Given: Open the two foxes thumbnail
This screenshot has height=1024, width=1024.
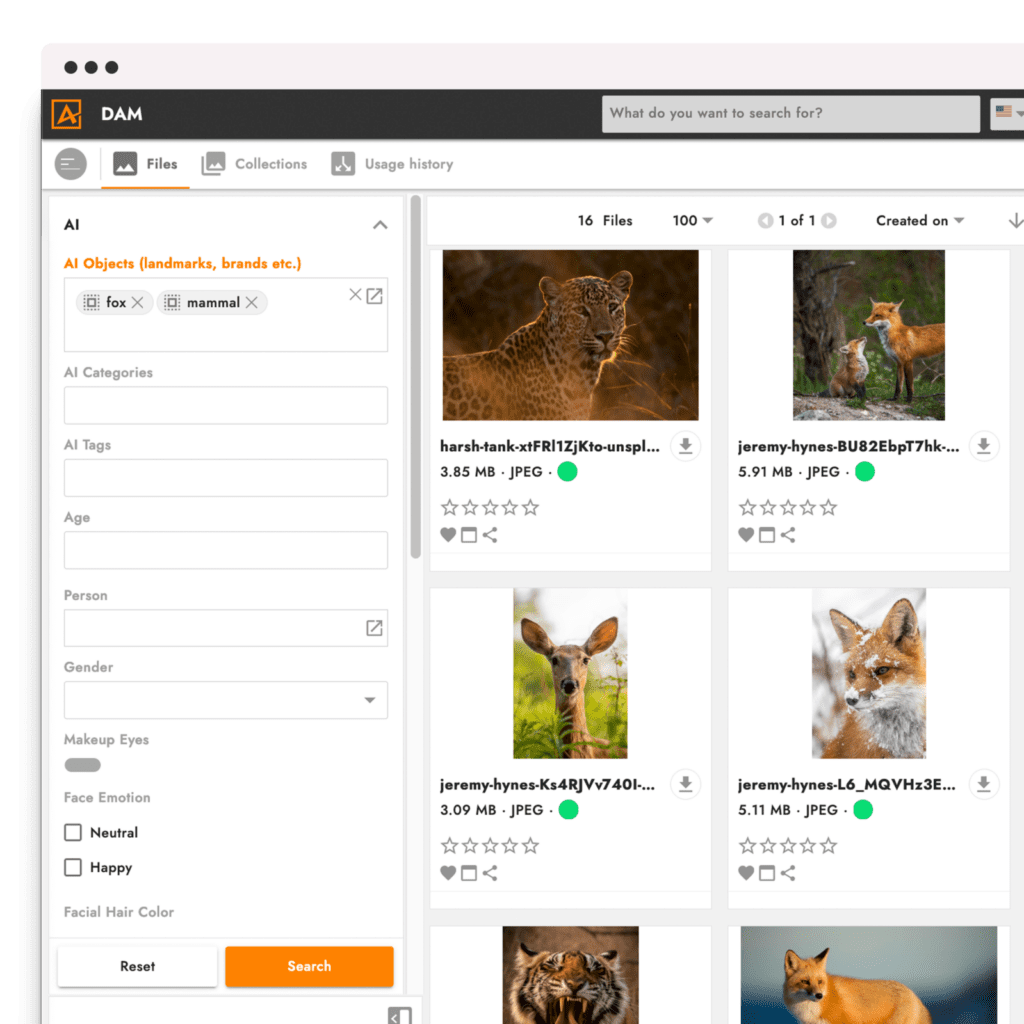Looking at the screenshot, I should pos(869,335).
